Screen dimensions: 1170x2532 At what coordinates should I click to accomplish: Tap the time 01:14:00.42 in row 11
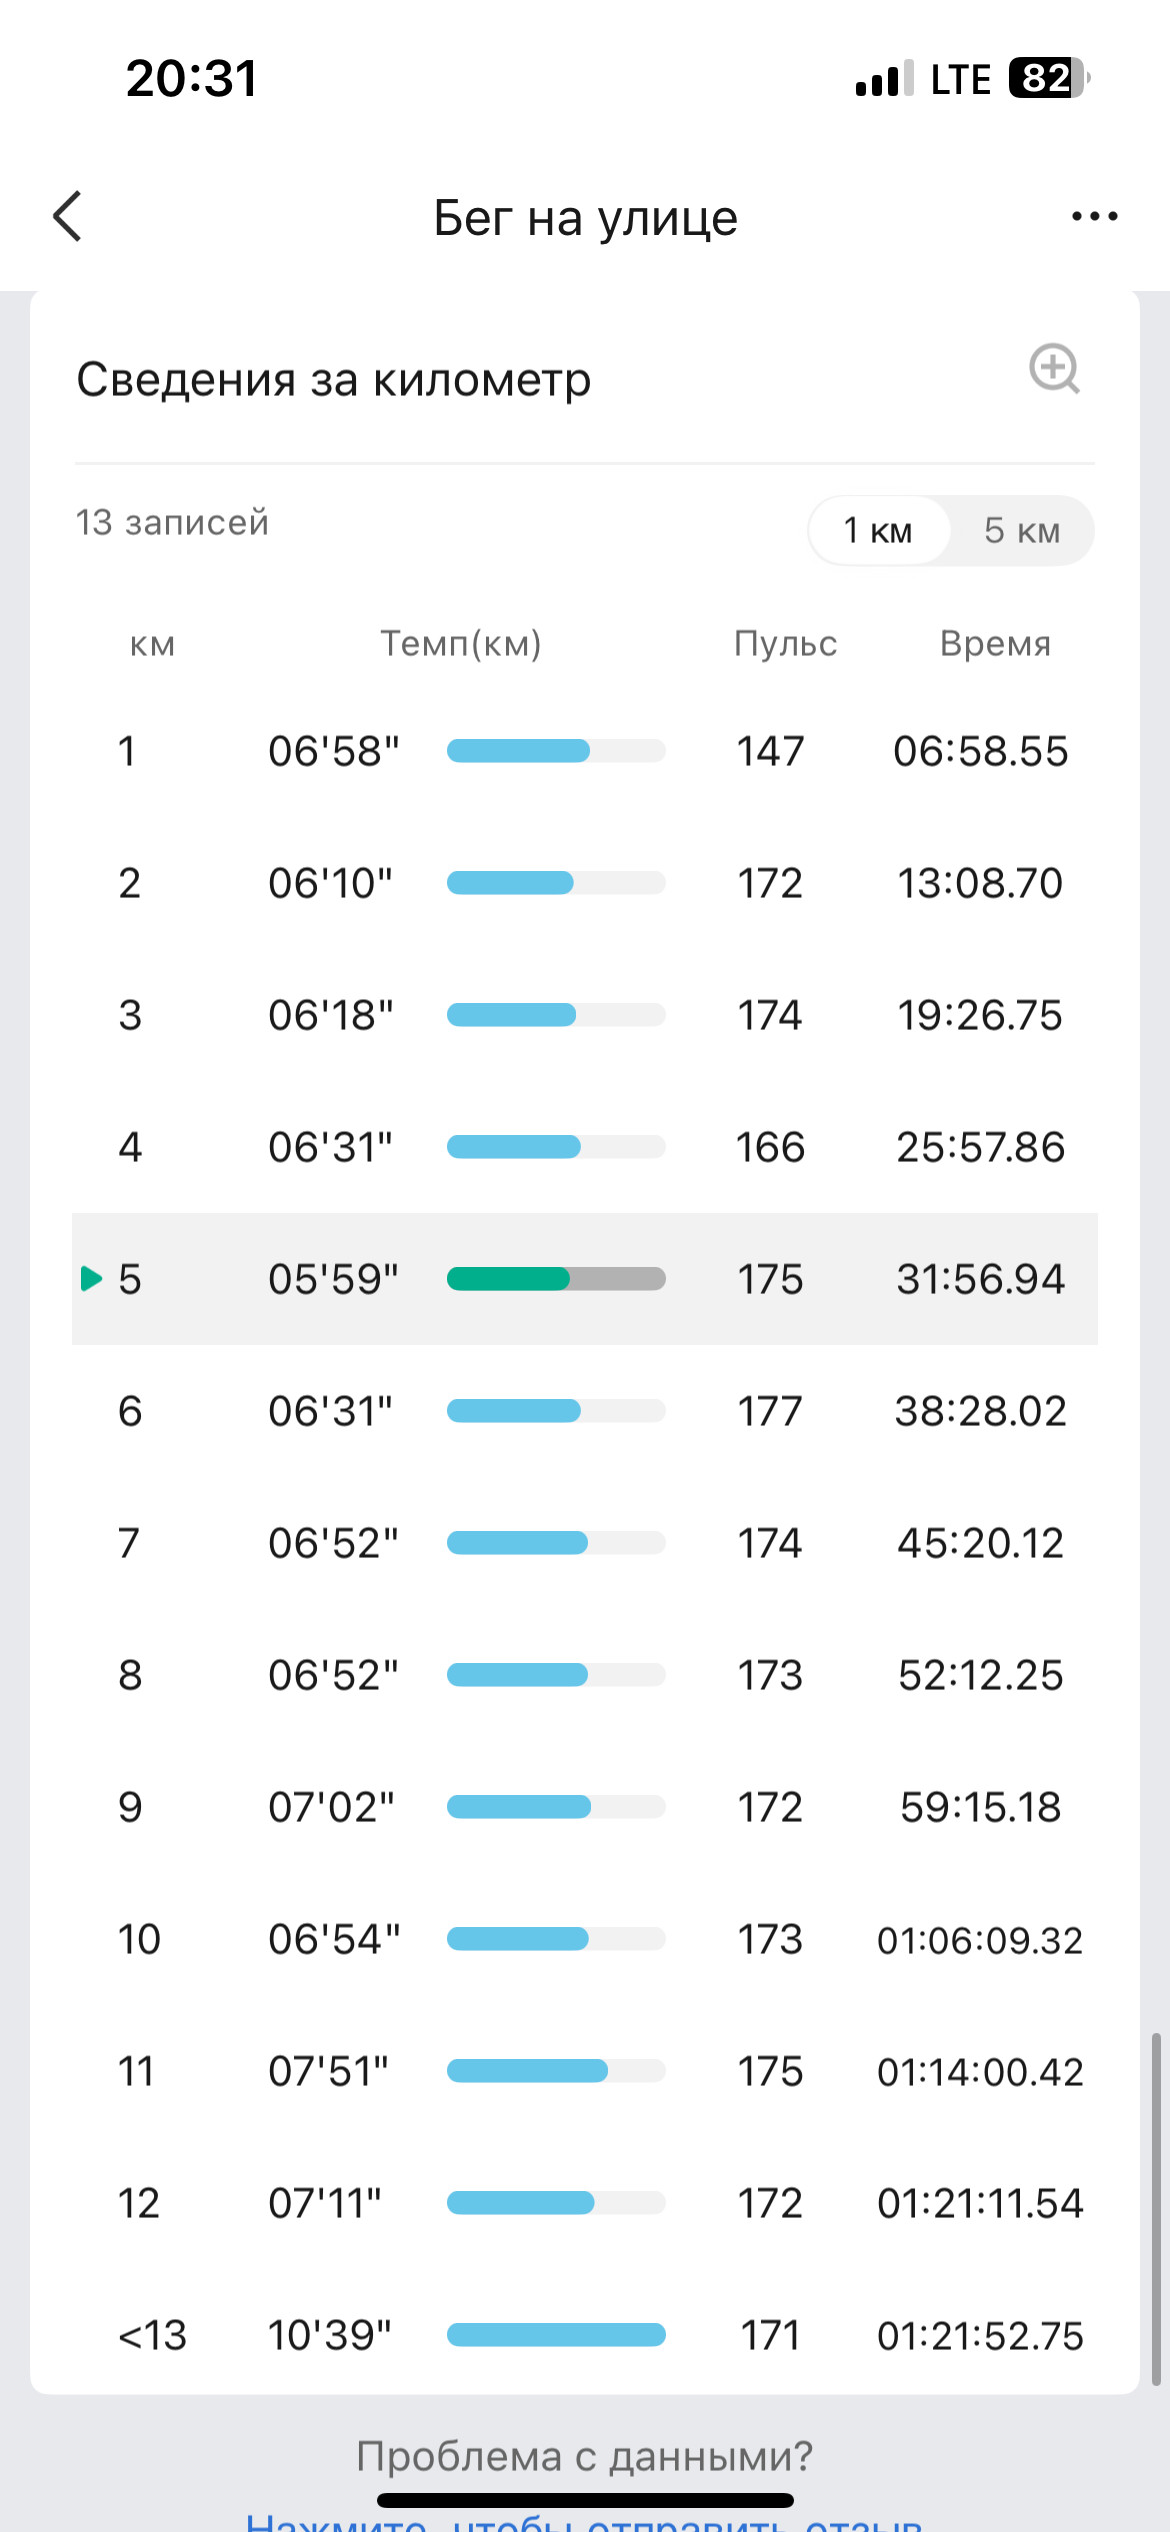click(x=980, y=2071)
